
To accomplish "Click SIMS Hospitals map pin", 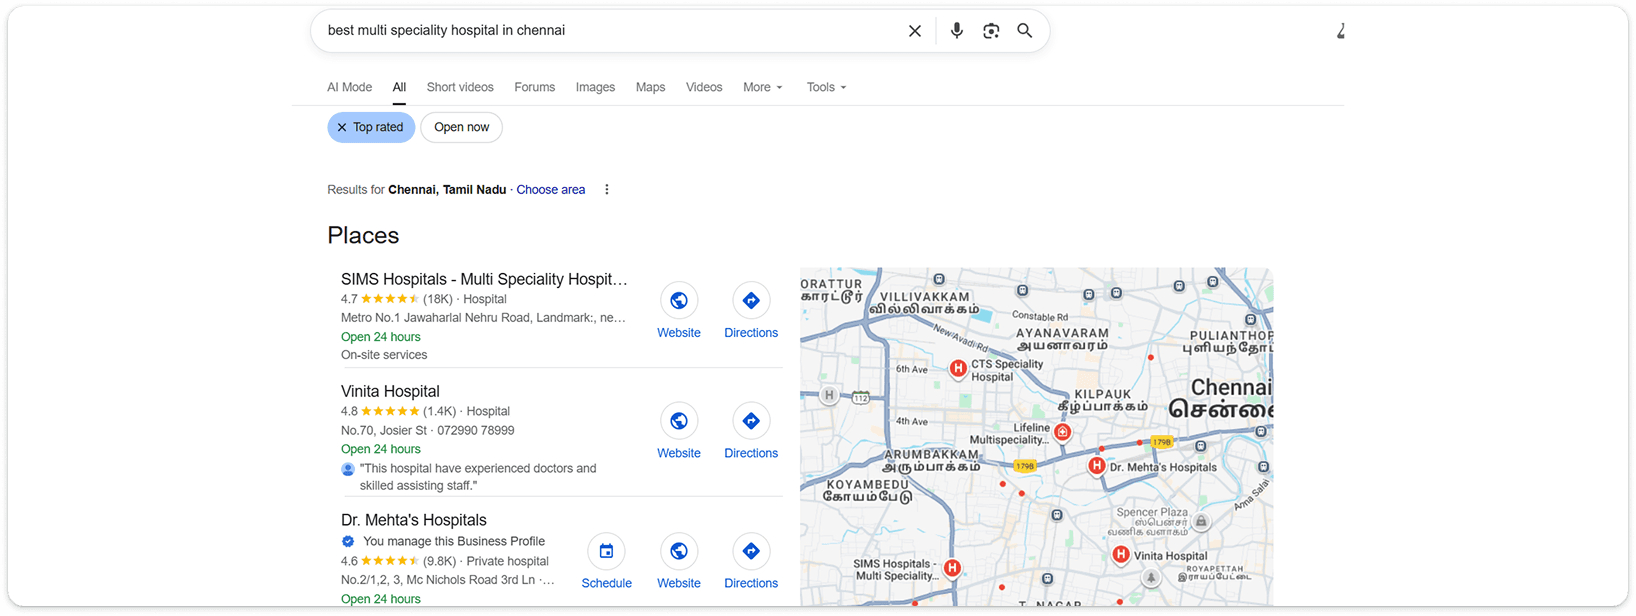I will [x=953, y=568].
